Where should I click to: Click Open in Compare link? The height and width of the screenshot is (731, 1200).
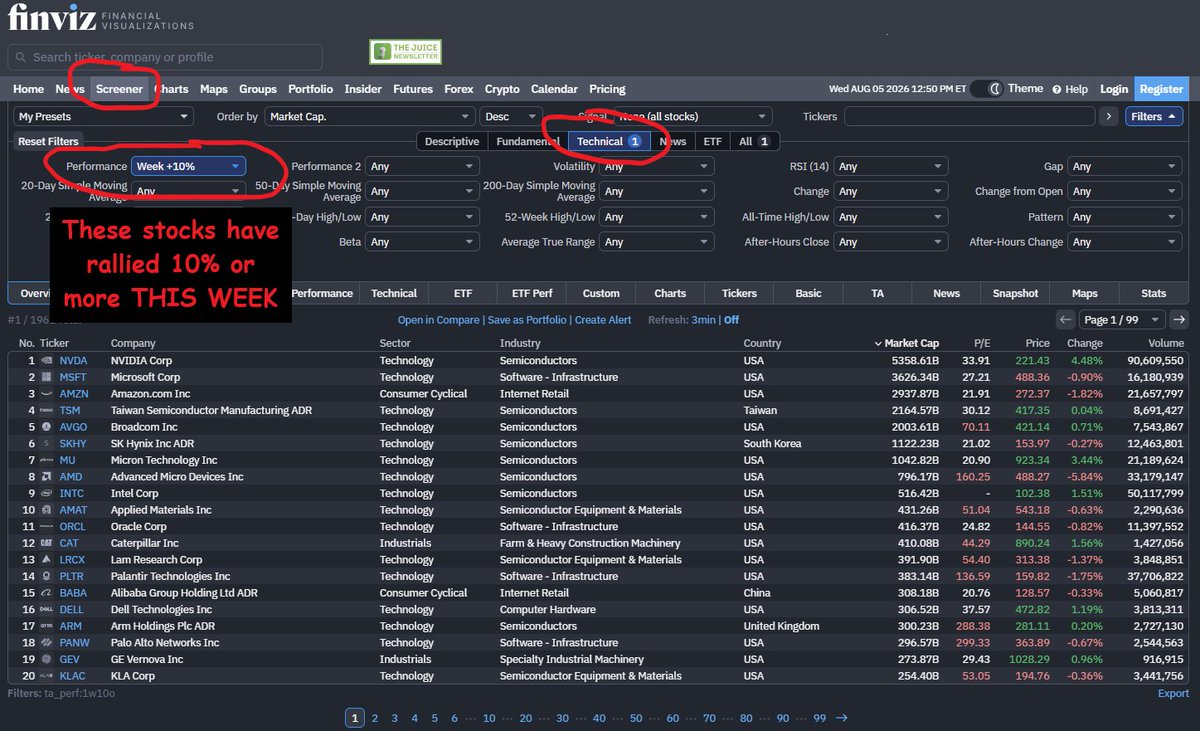(x=439, y=320)
